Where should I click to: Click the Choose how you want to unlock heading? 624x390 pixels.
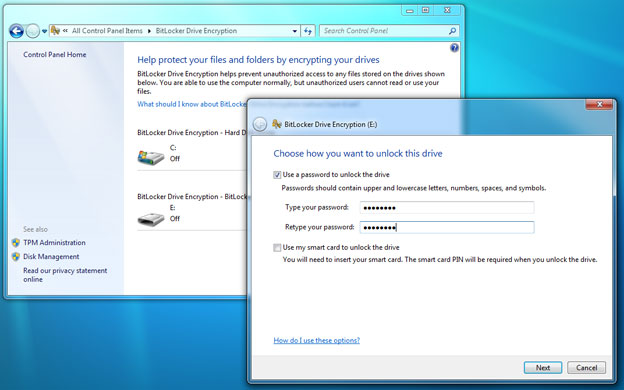pyautogui.click(x=358, y=154)
